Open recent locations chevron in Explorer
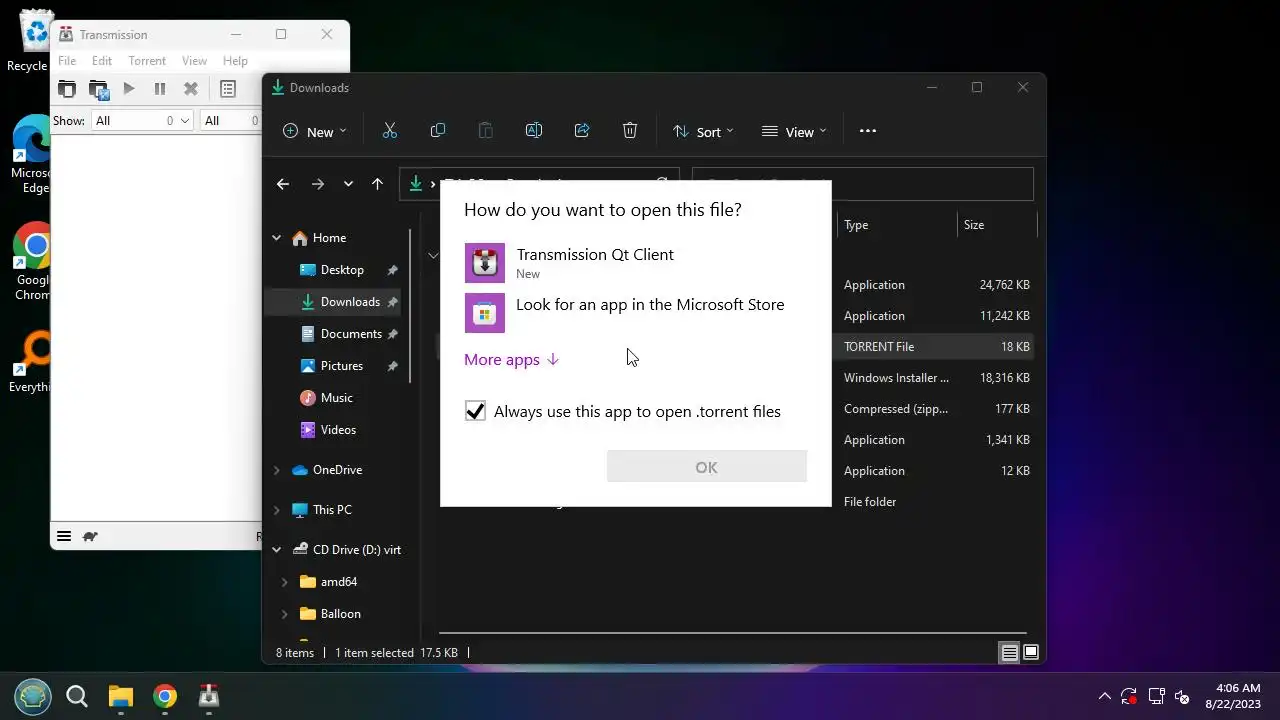The width and height of the screenshot is (1280, 720). 348,184
